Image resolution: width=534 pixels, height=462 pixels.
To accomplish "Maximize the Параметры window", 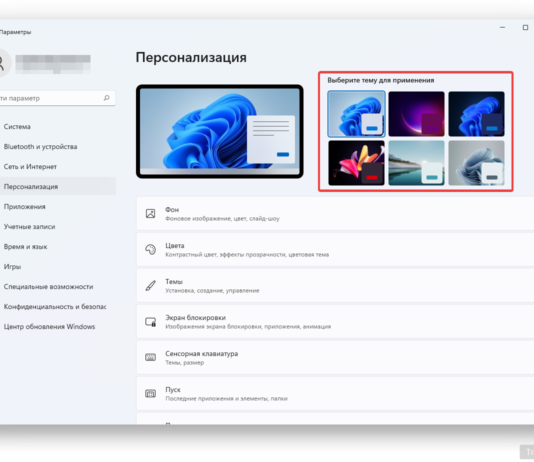I will click(525, 28).
